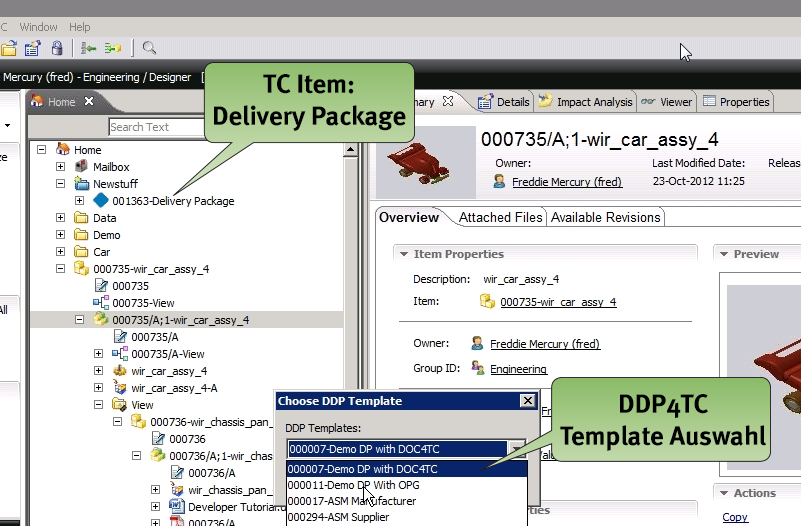This screenshot has width=801, height=526.
Task: Choose 000017-ASM Manufacturer option
Action: coord(407,501)
